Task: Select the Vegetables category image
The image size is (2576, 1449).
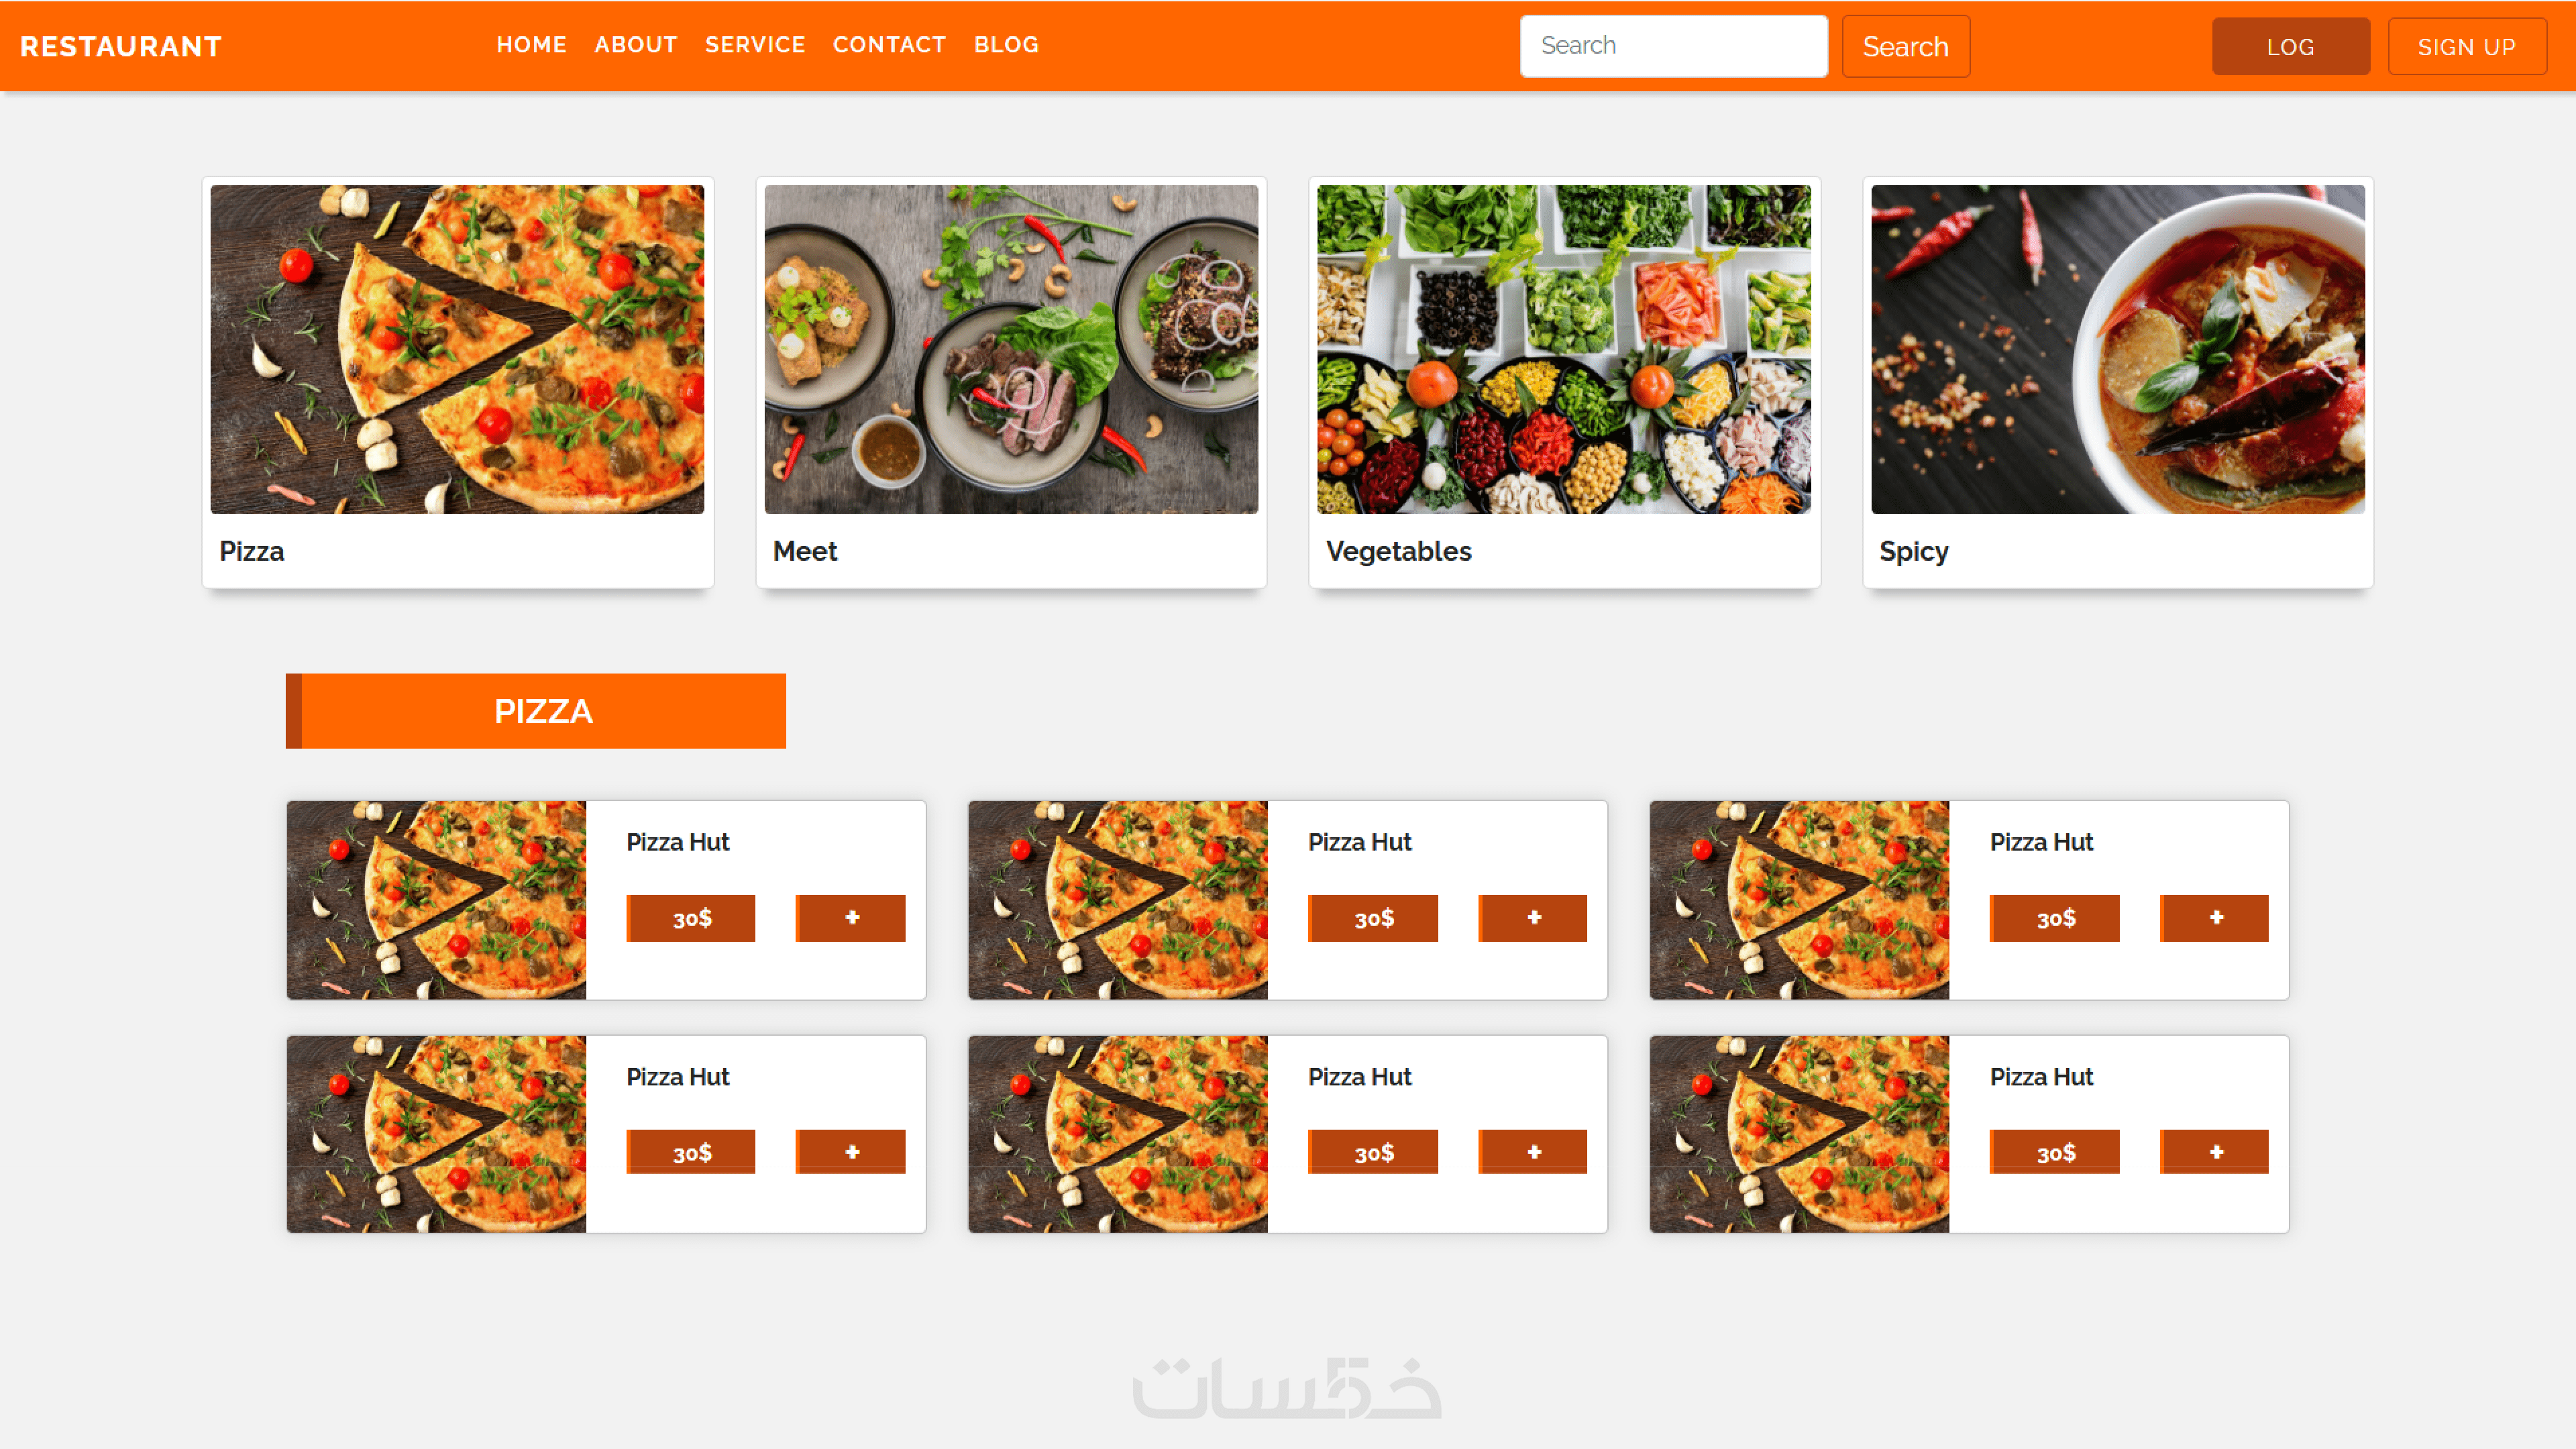Action: 1564,349
